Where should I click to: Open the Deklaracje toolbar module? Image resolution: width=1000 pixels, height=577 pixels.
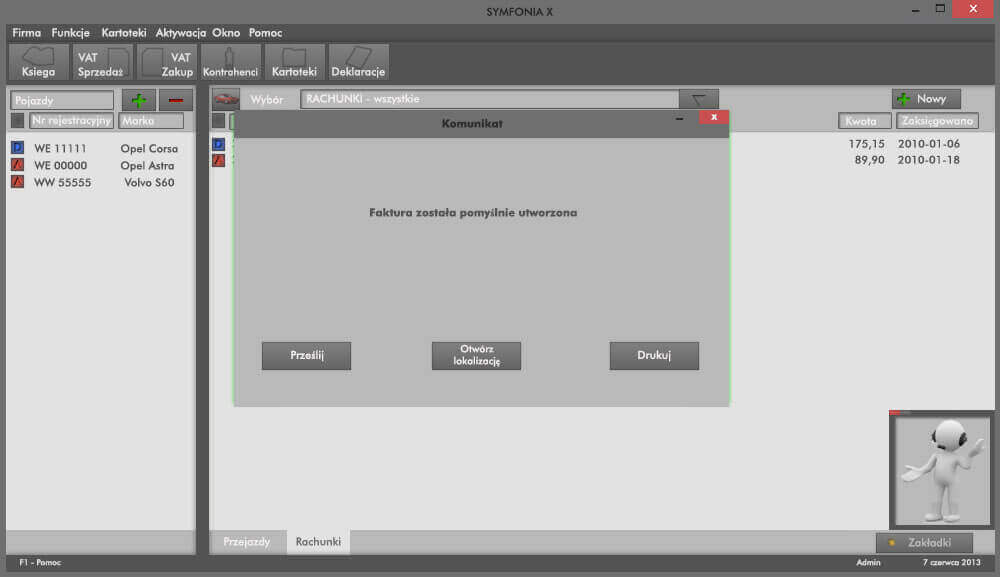click(x=358, y=62)
